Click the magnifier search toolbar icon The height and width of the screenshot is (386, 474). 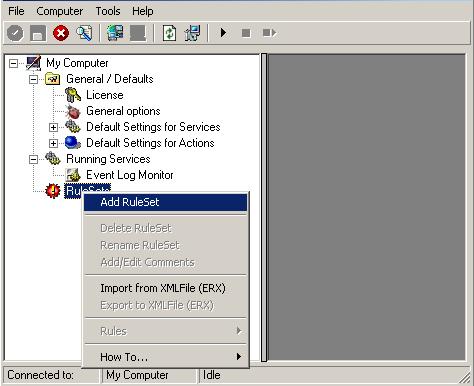pyautogui.click(x=84, y=33)
